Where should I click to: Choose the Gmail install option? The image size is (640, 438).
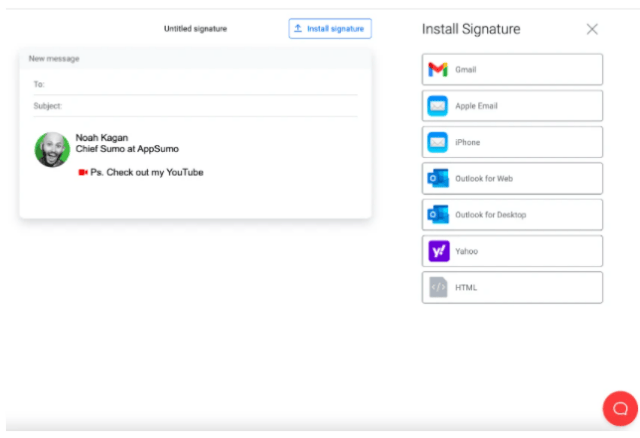point(512,69)
